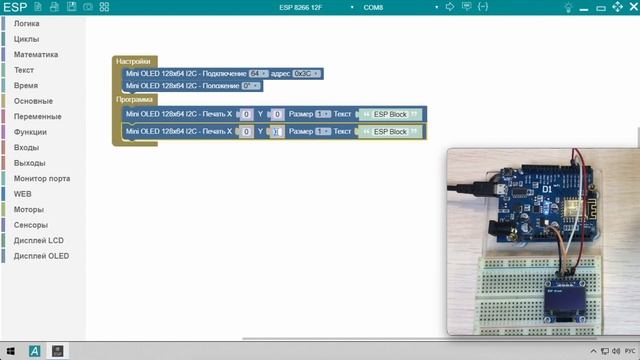Click the webcam preview of the ESP board

click(x=543, y=242)
